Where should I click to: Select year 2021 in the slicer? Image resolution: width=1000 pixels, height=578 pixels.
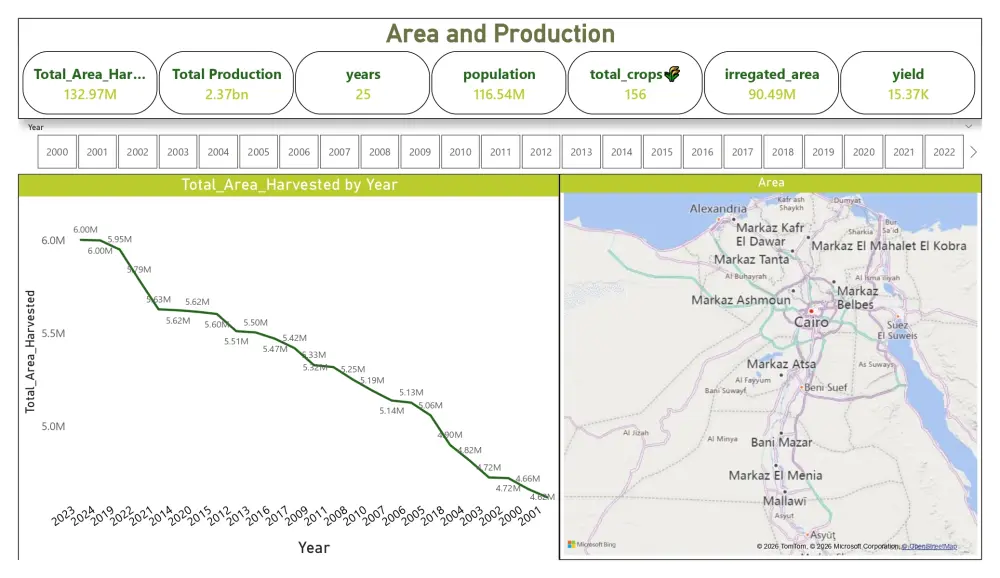pyautogui.click(x=904, y=152)
